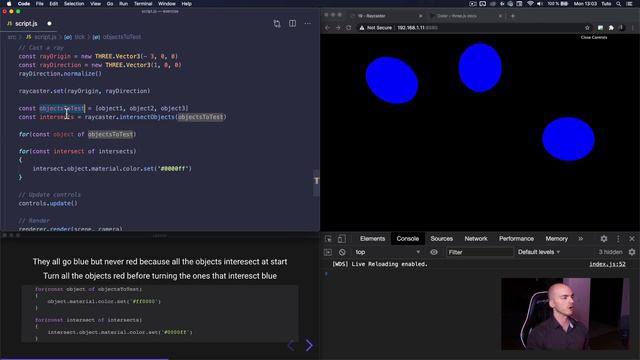Open the Network tab
The height and width of the screenshot is (360, 640).
pos(476,239)
